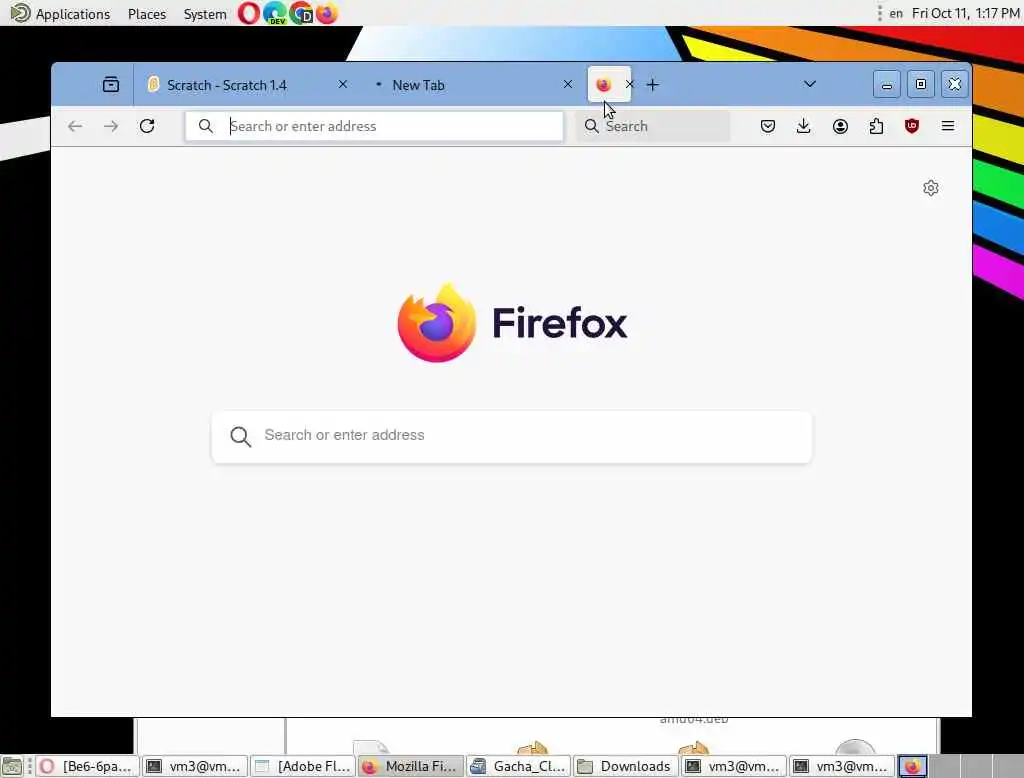Screen dimensions: 1024x778
Task: Open the en keyboard layout indicator
Action: 896,13
